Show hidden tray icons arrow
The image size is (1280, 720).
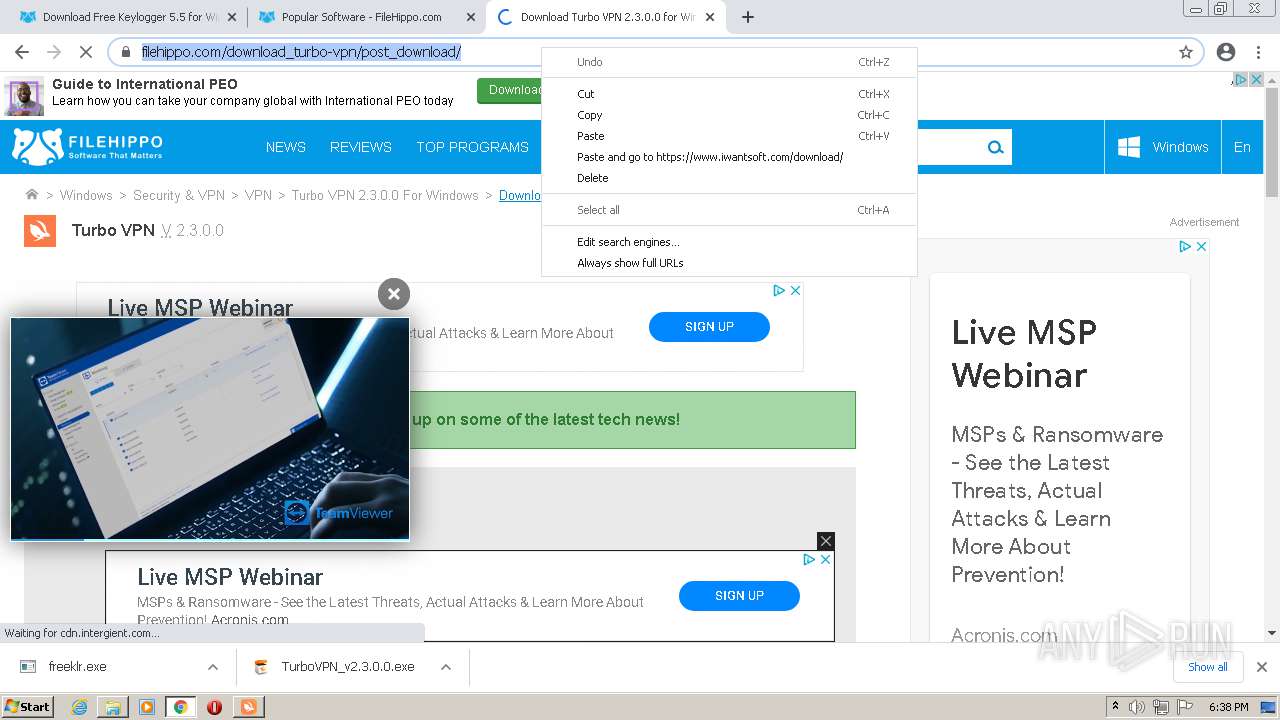[x=1115, y=707]
